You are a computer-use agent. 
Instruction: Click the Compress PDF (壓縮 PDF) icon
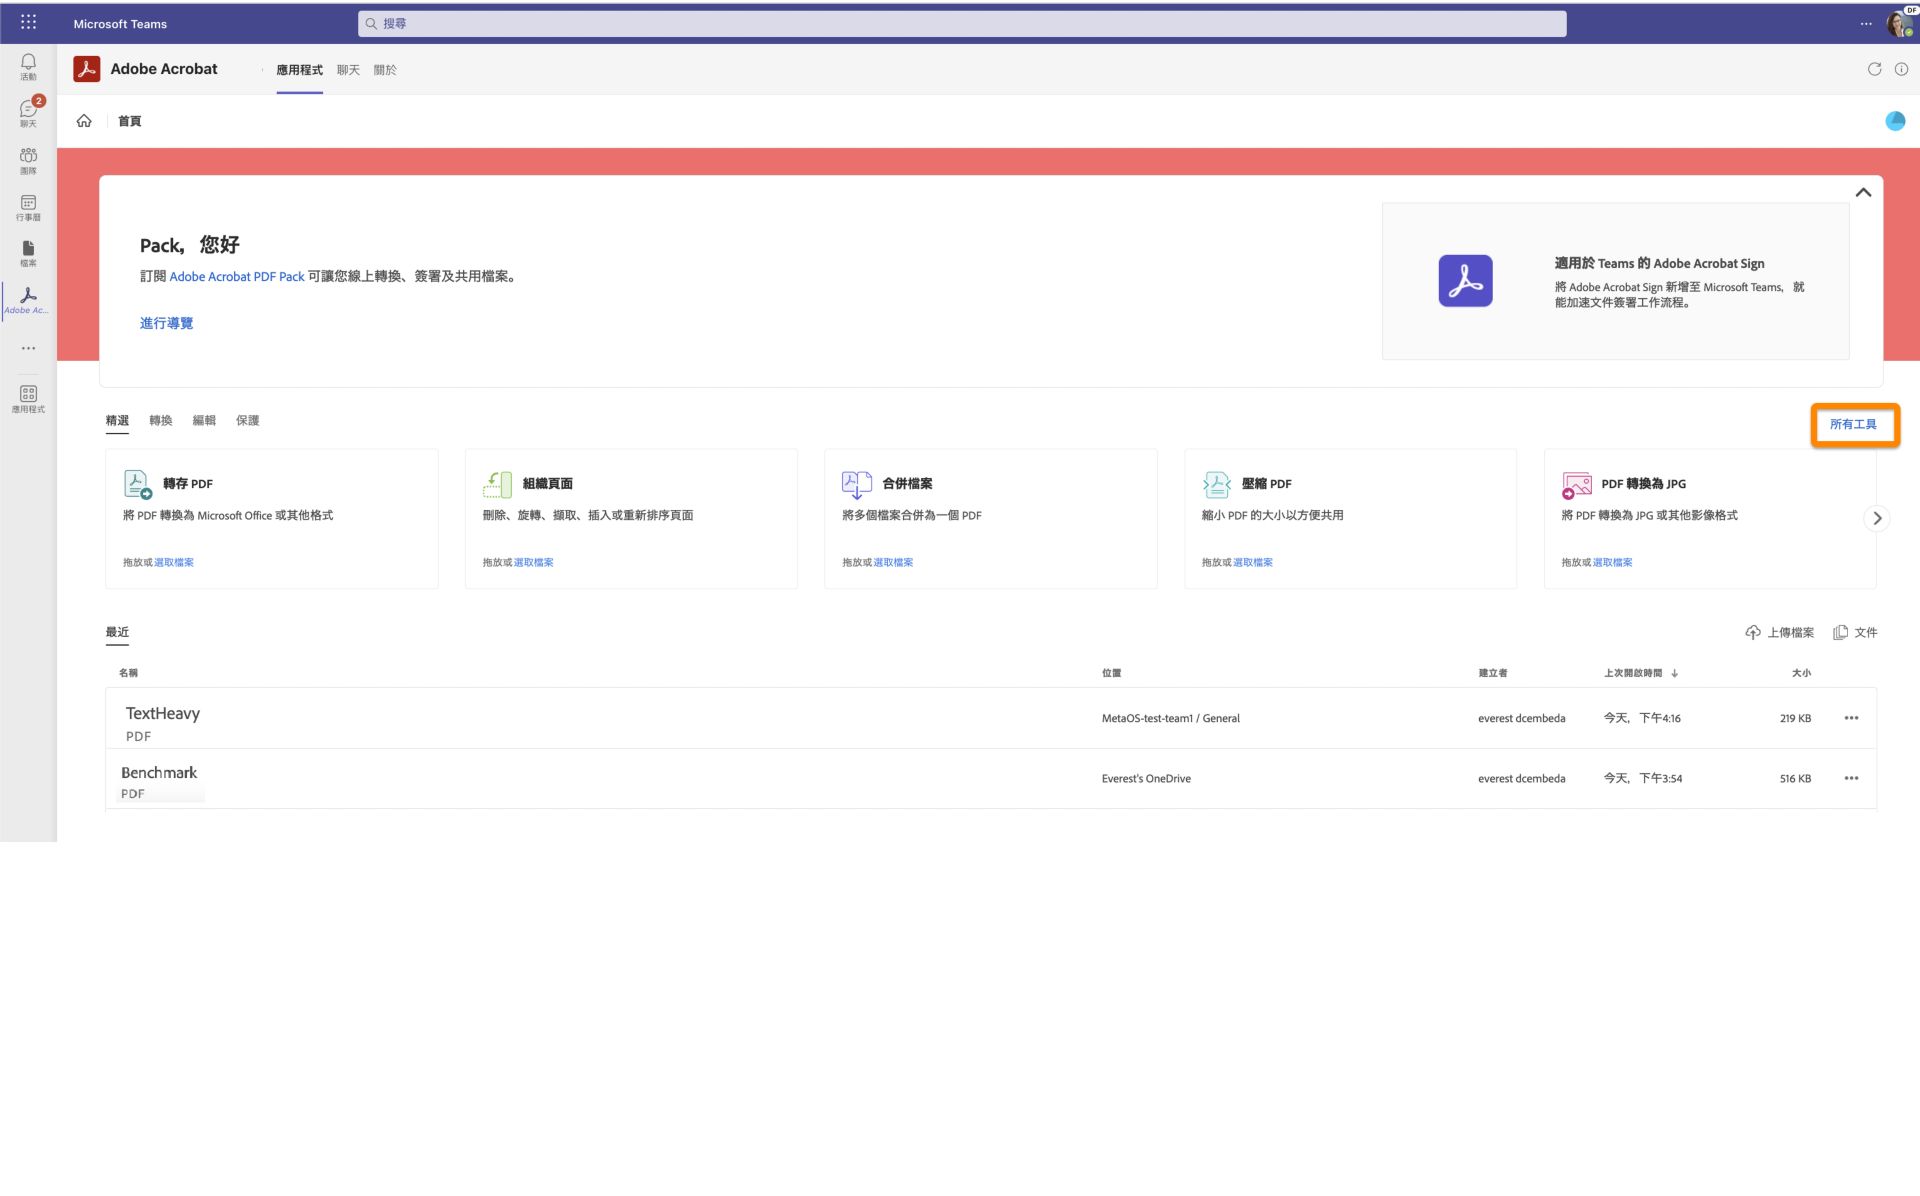tap(1217, 484)
